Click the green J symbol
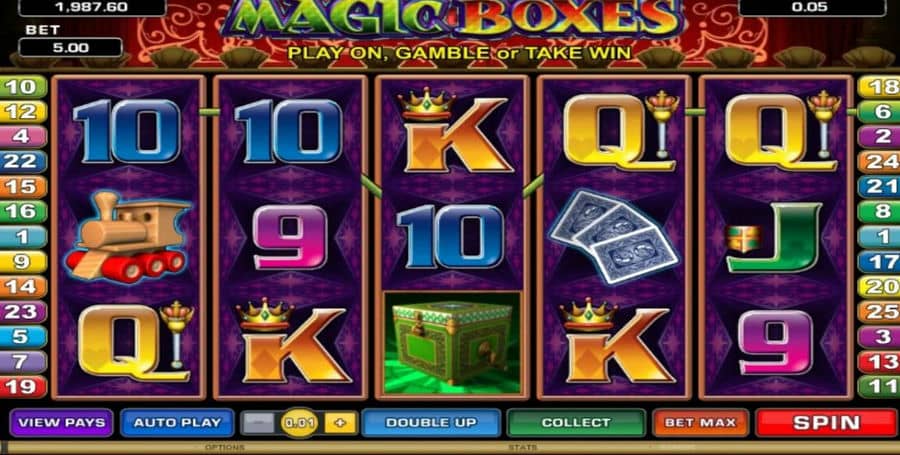 pyautogui.click(x=774, y=238)
